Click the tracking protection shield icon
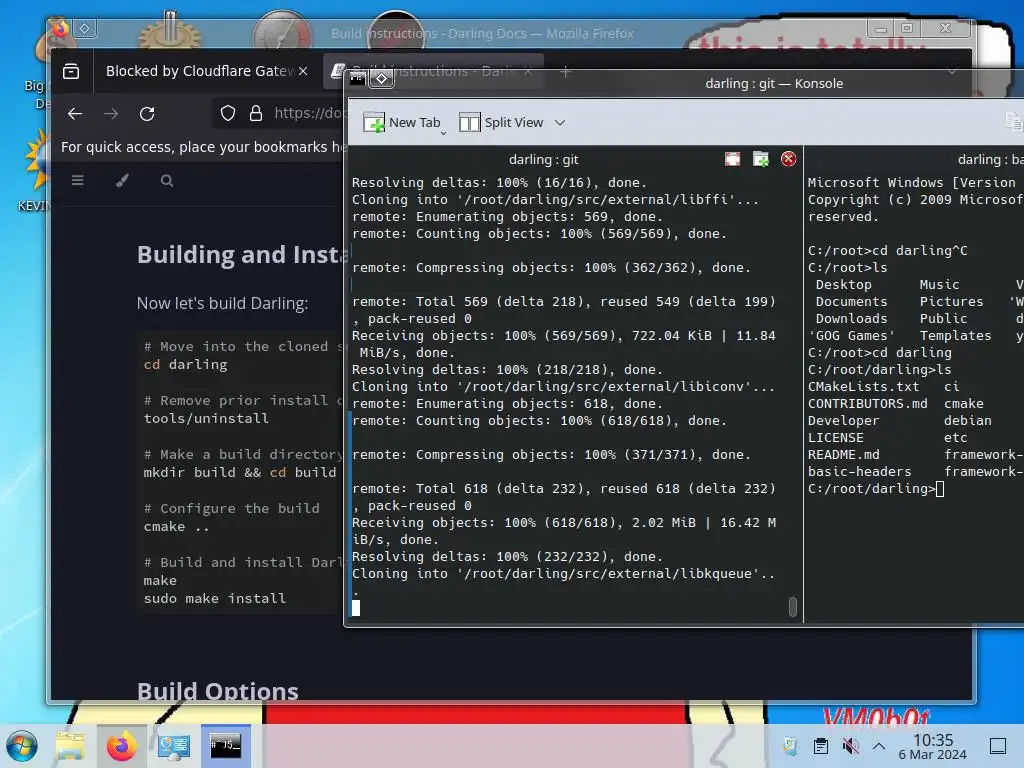 pyautogui.click(x=228, y=114)
